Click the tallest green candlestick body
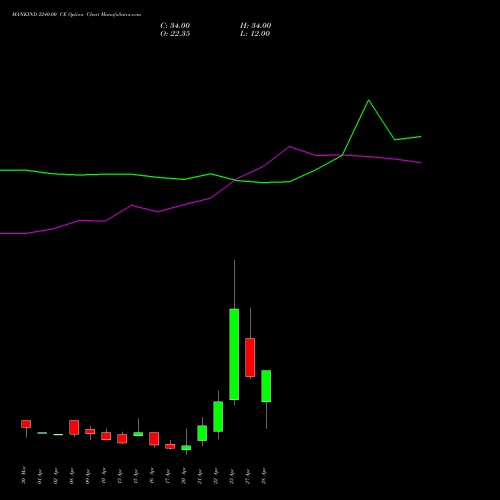500x500 pixels. point(234,354)
